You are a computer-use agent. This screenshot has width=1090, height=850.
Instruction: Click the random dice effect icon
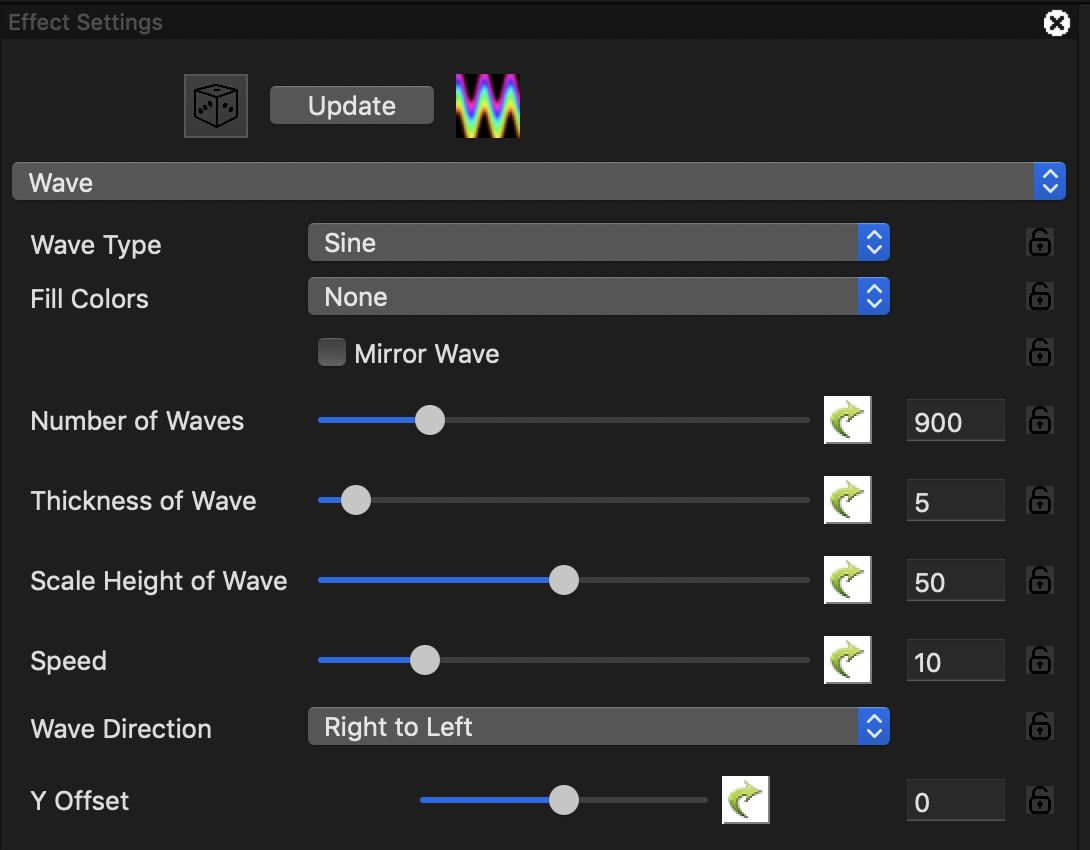[216, 106]
